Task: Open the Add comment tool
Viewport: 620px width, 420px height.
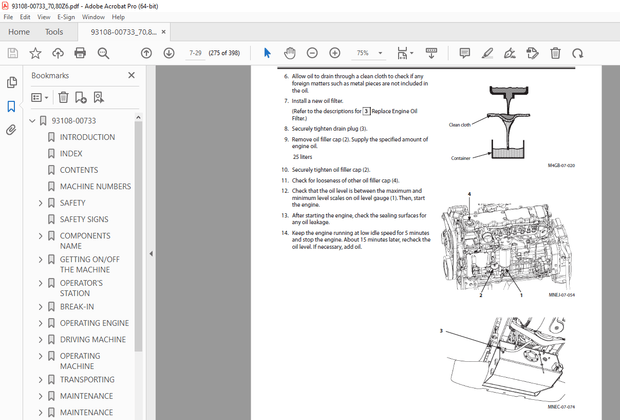Action: [x=465, y=53]
